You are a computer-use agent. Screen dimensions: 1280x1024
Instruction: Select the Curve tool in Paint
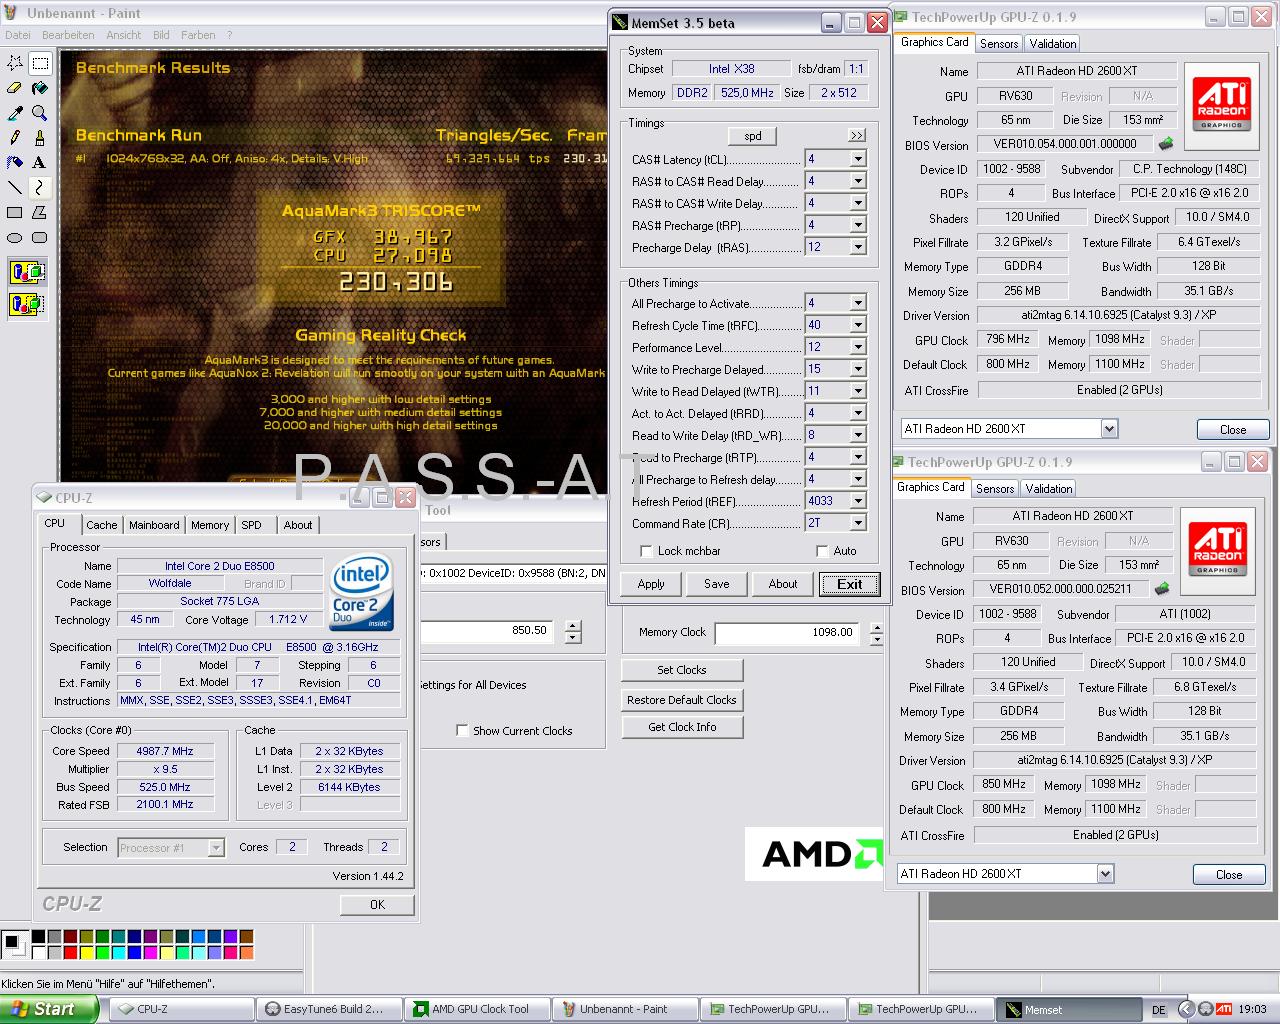click(x=40, y=187)
